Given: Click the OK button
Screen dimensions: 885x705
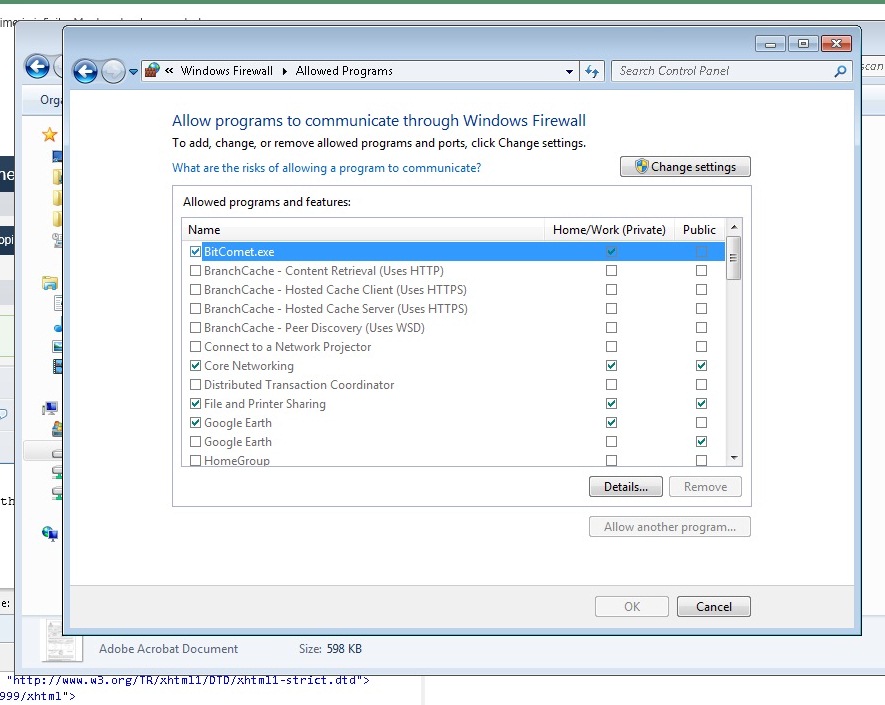Looking at the screenshot, I should 632,607.
